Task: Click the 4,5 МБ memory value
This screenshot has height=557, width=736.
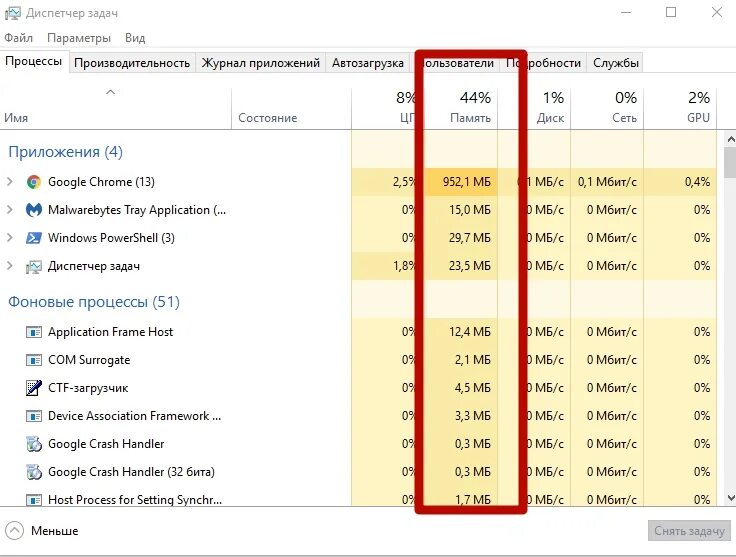Action: point(472,388)
